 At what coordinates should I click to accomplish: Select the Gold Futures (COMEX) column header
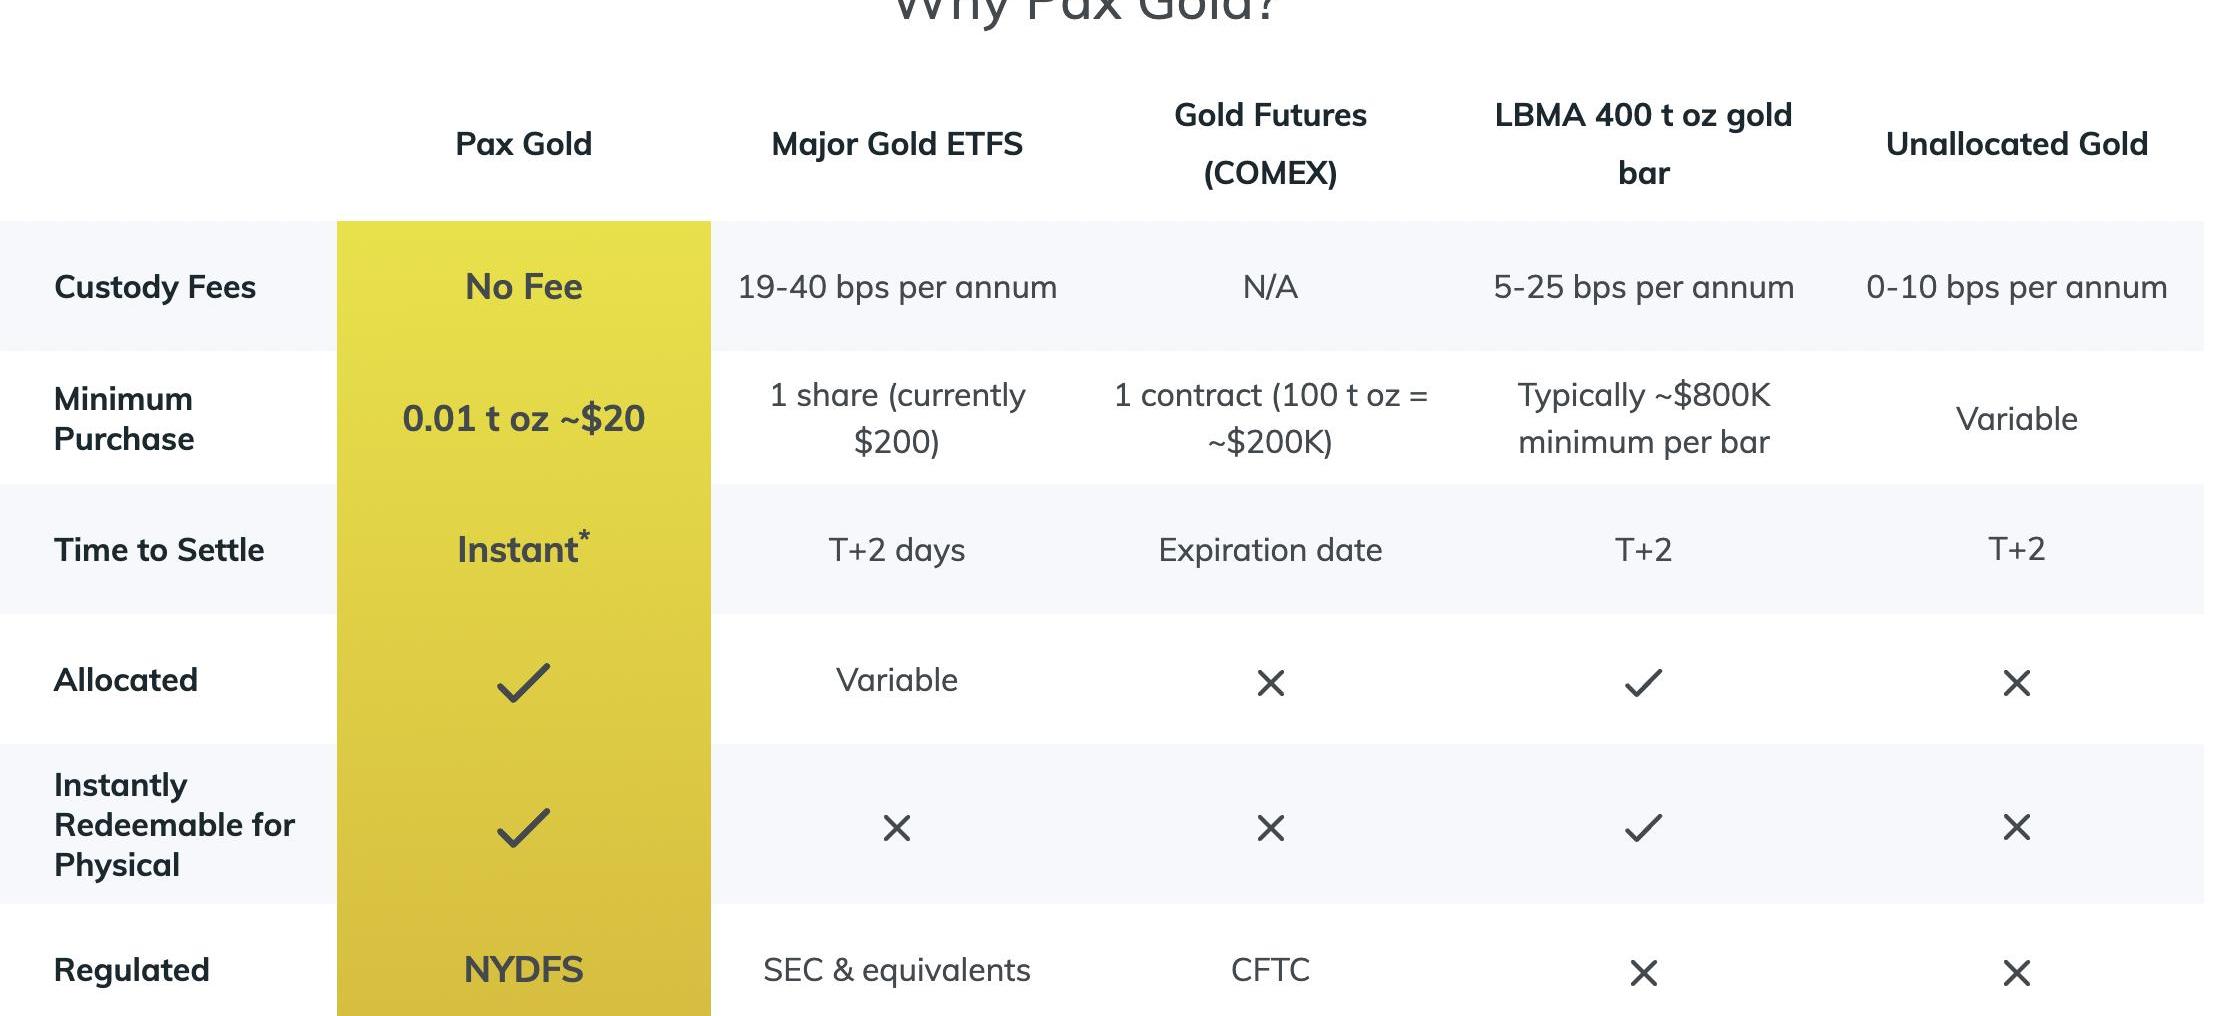1270,144
